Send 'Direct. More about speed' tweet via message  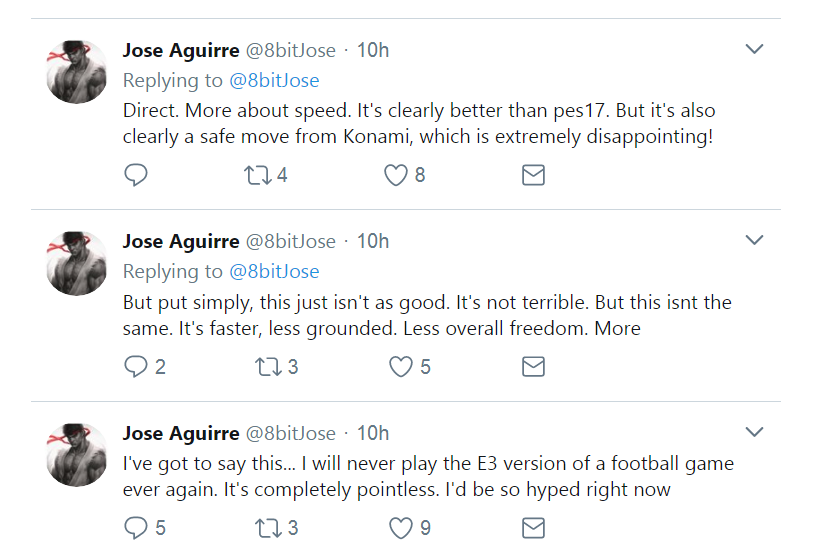(534, 175)
